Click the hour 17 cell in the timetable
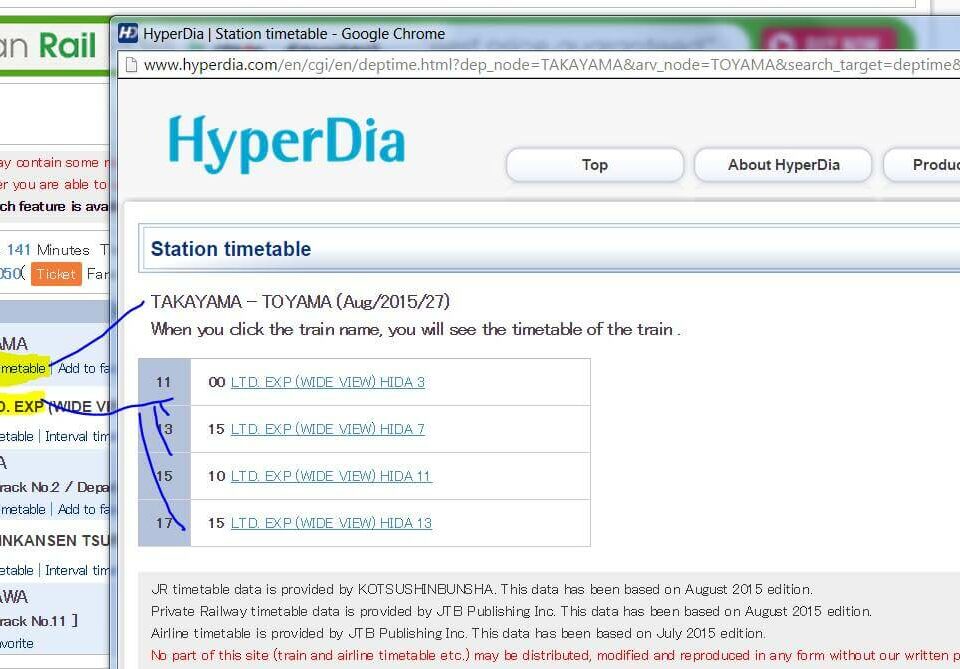 (164, 523)
